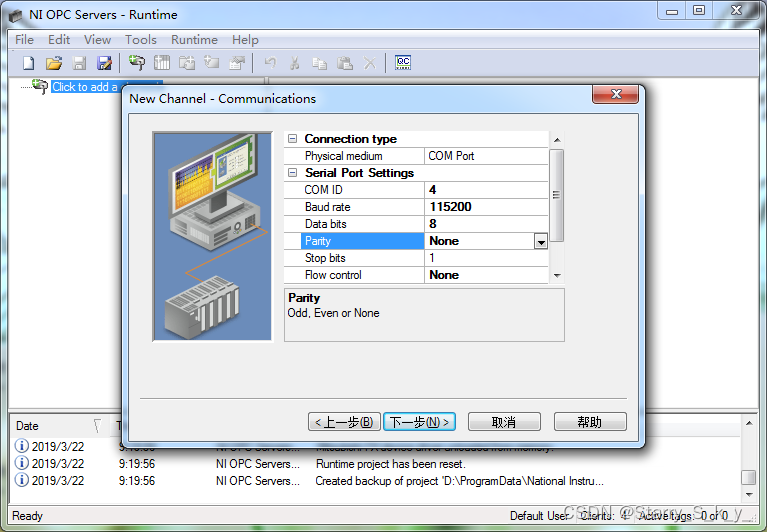Screen dimensions: 767x532
Task: Click the property grid scroll down arrow
Action: 557,276
